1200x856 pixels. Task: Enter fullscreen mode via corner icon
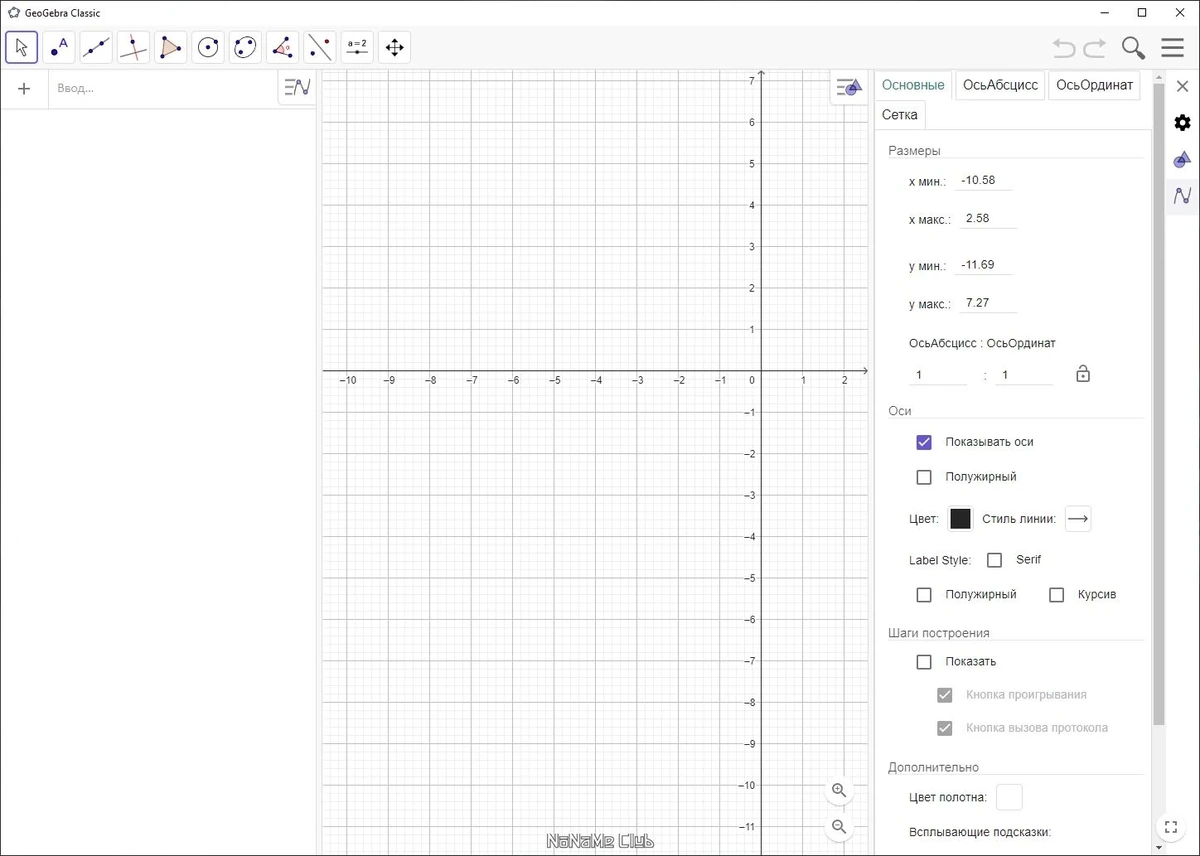coord(1171,826)
